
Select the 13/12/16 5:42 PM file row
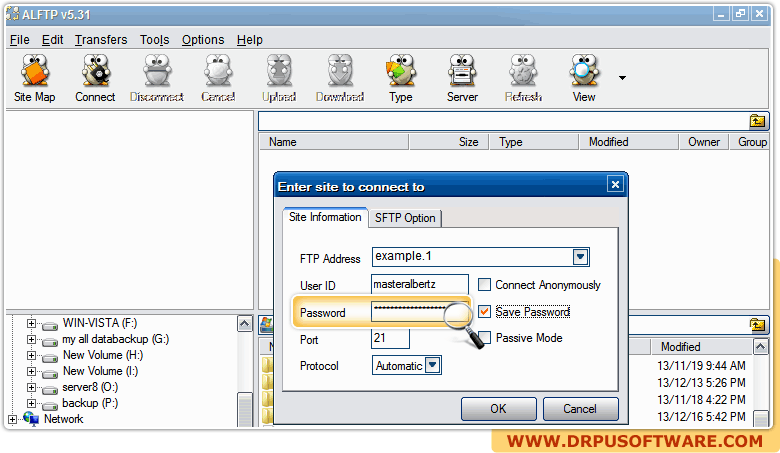[701, 417]
